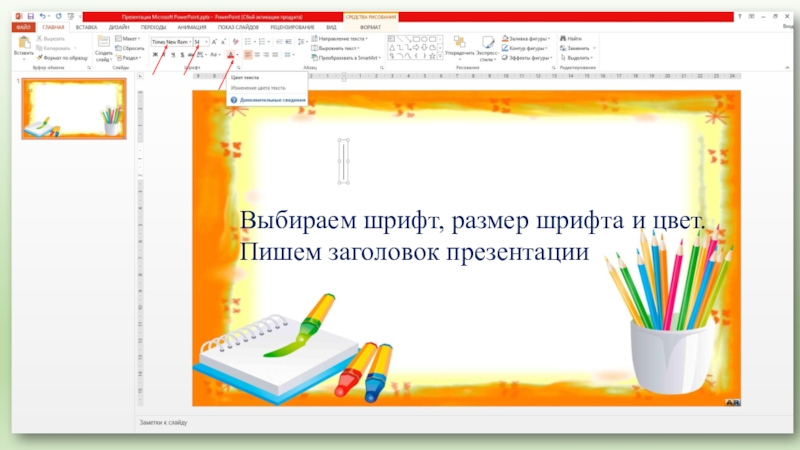Click Сбросить to reset the slide
800x450 pixels.
130,48
